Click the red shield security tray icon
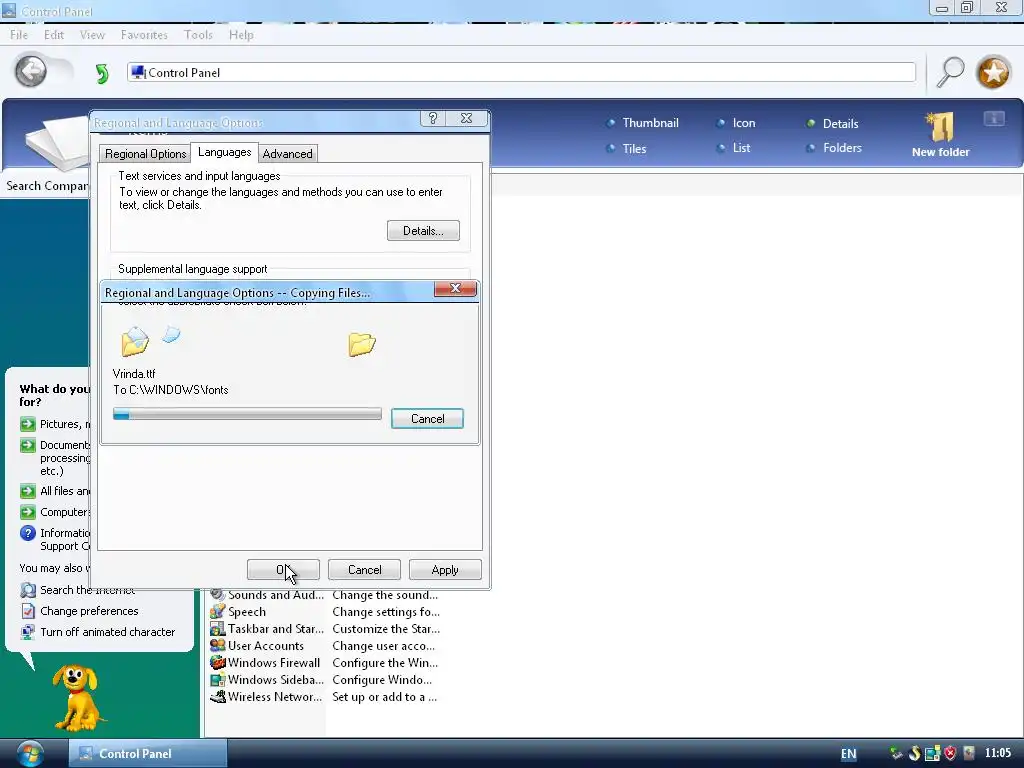Viewport: 1024px width, 768px height. click(950, 754)
